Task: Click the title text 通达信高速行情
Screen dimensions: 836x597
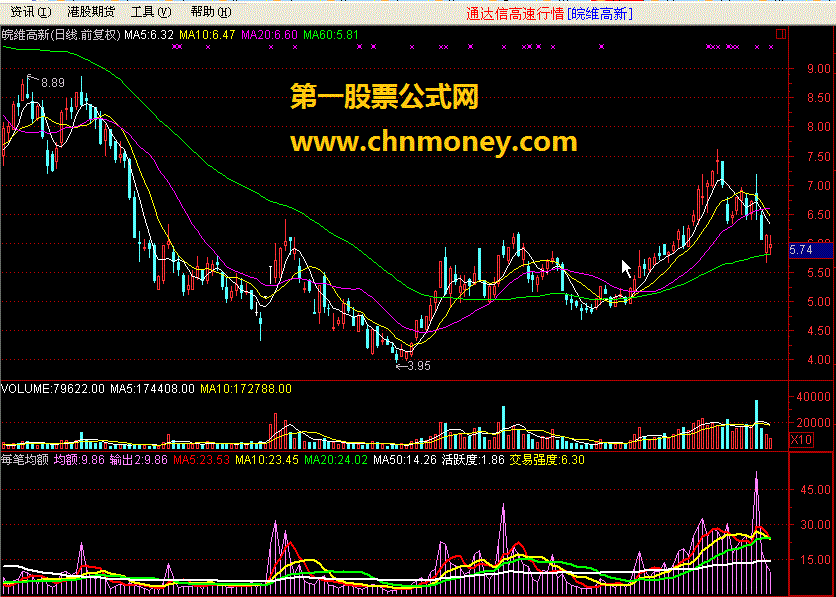Action: [x=515, y=14]
